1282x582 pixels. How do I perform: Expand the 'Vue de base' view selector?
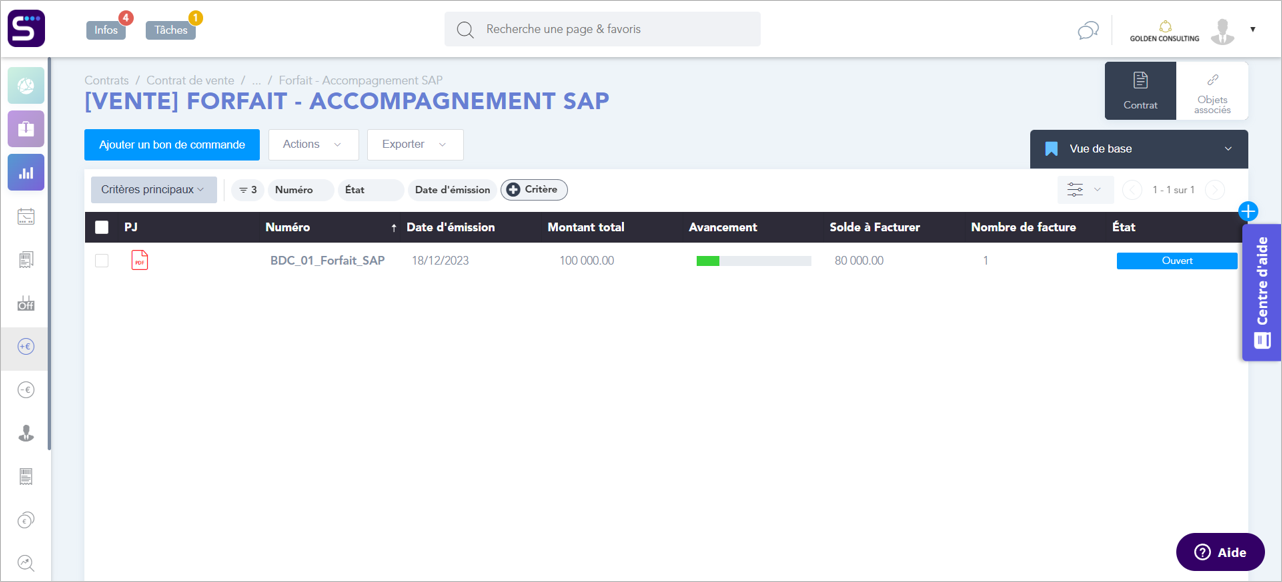point(1139,149)
